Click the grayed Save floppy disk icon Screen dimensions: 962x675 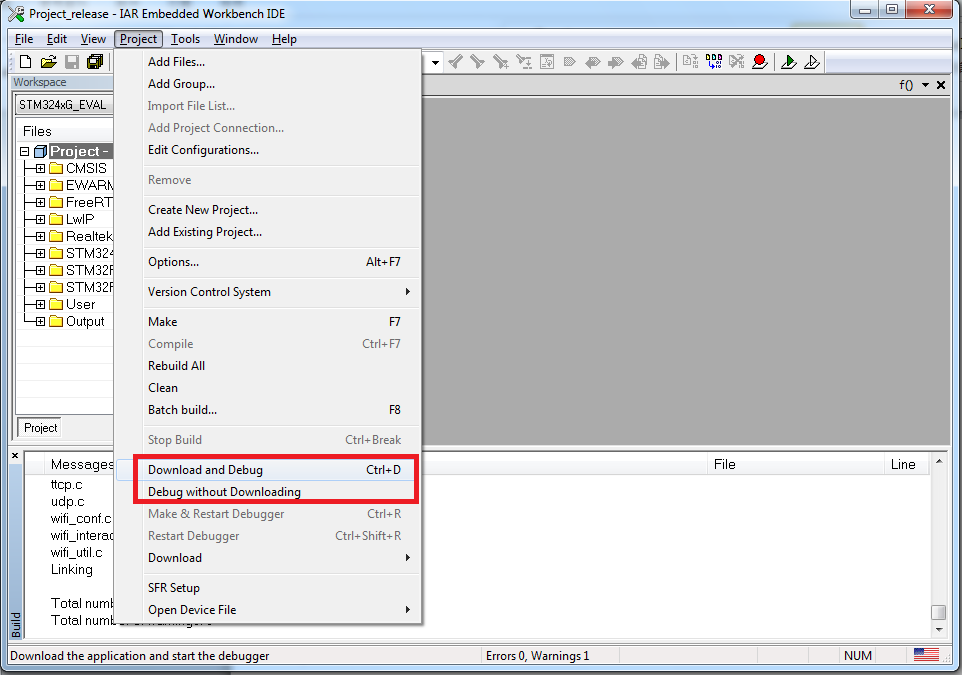[x=72, y=61]
